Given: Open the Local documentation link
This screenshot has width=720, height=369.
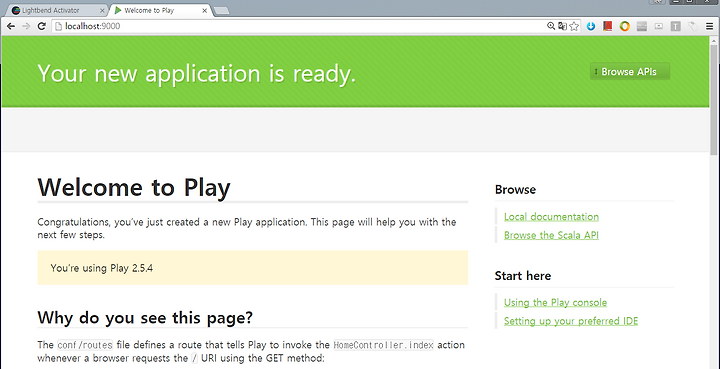Looking at the screenshot, I should point(551,217).
